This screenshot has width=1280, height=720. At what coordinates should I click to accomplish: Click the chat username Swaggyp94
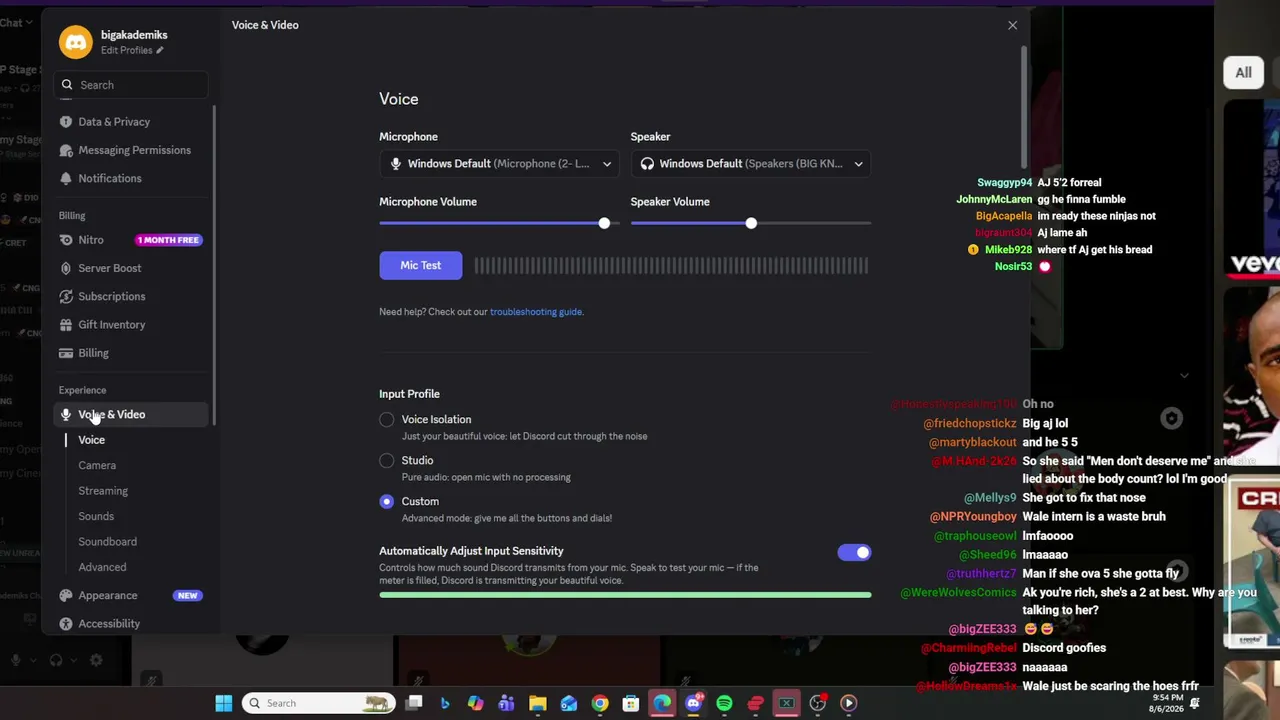1004,183
